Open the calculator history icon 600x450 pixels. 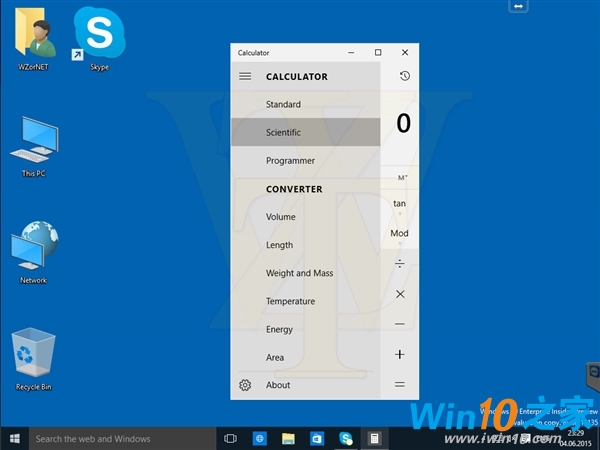[x=404, y=76]
